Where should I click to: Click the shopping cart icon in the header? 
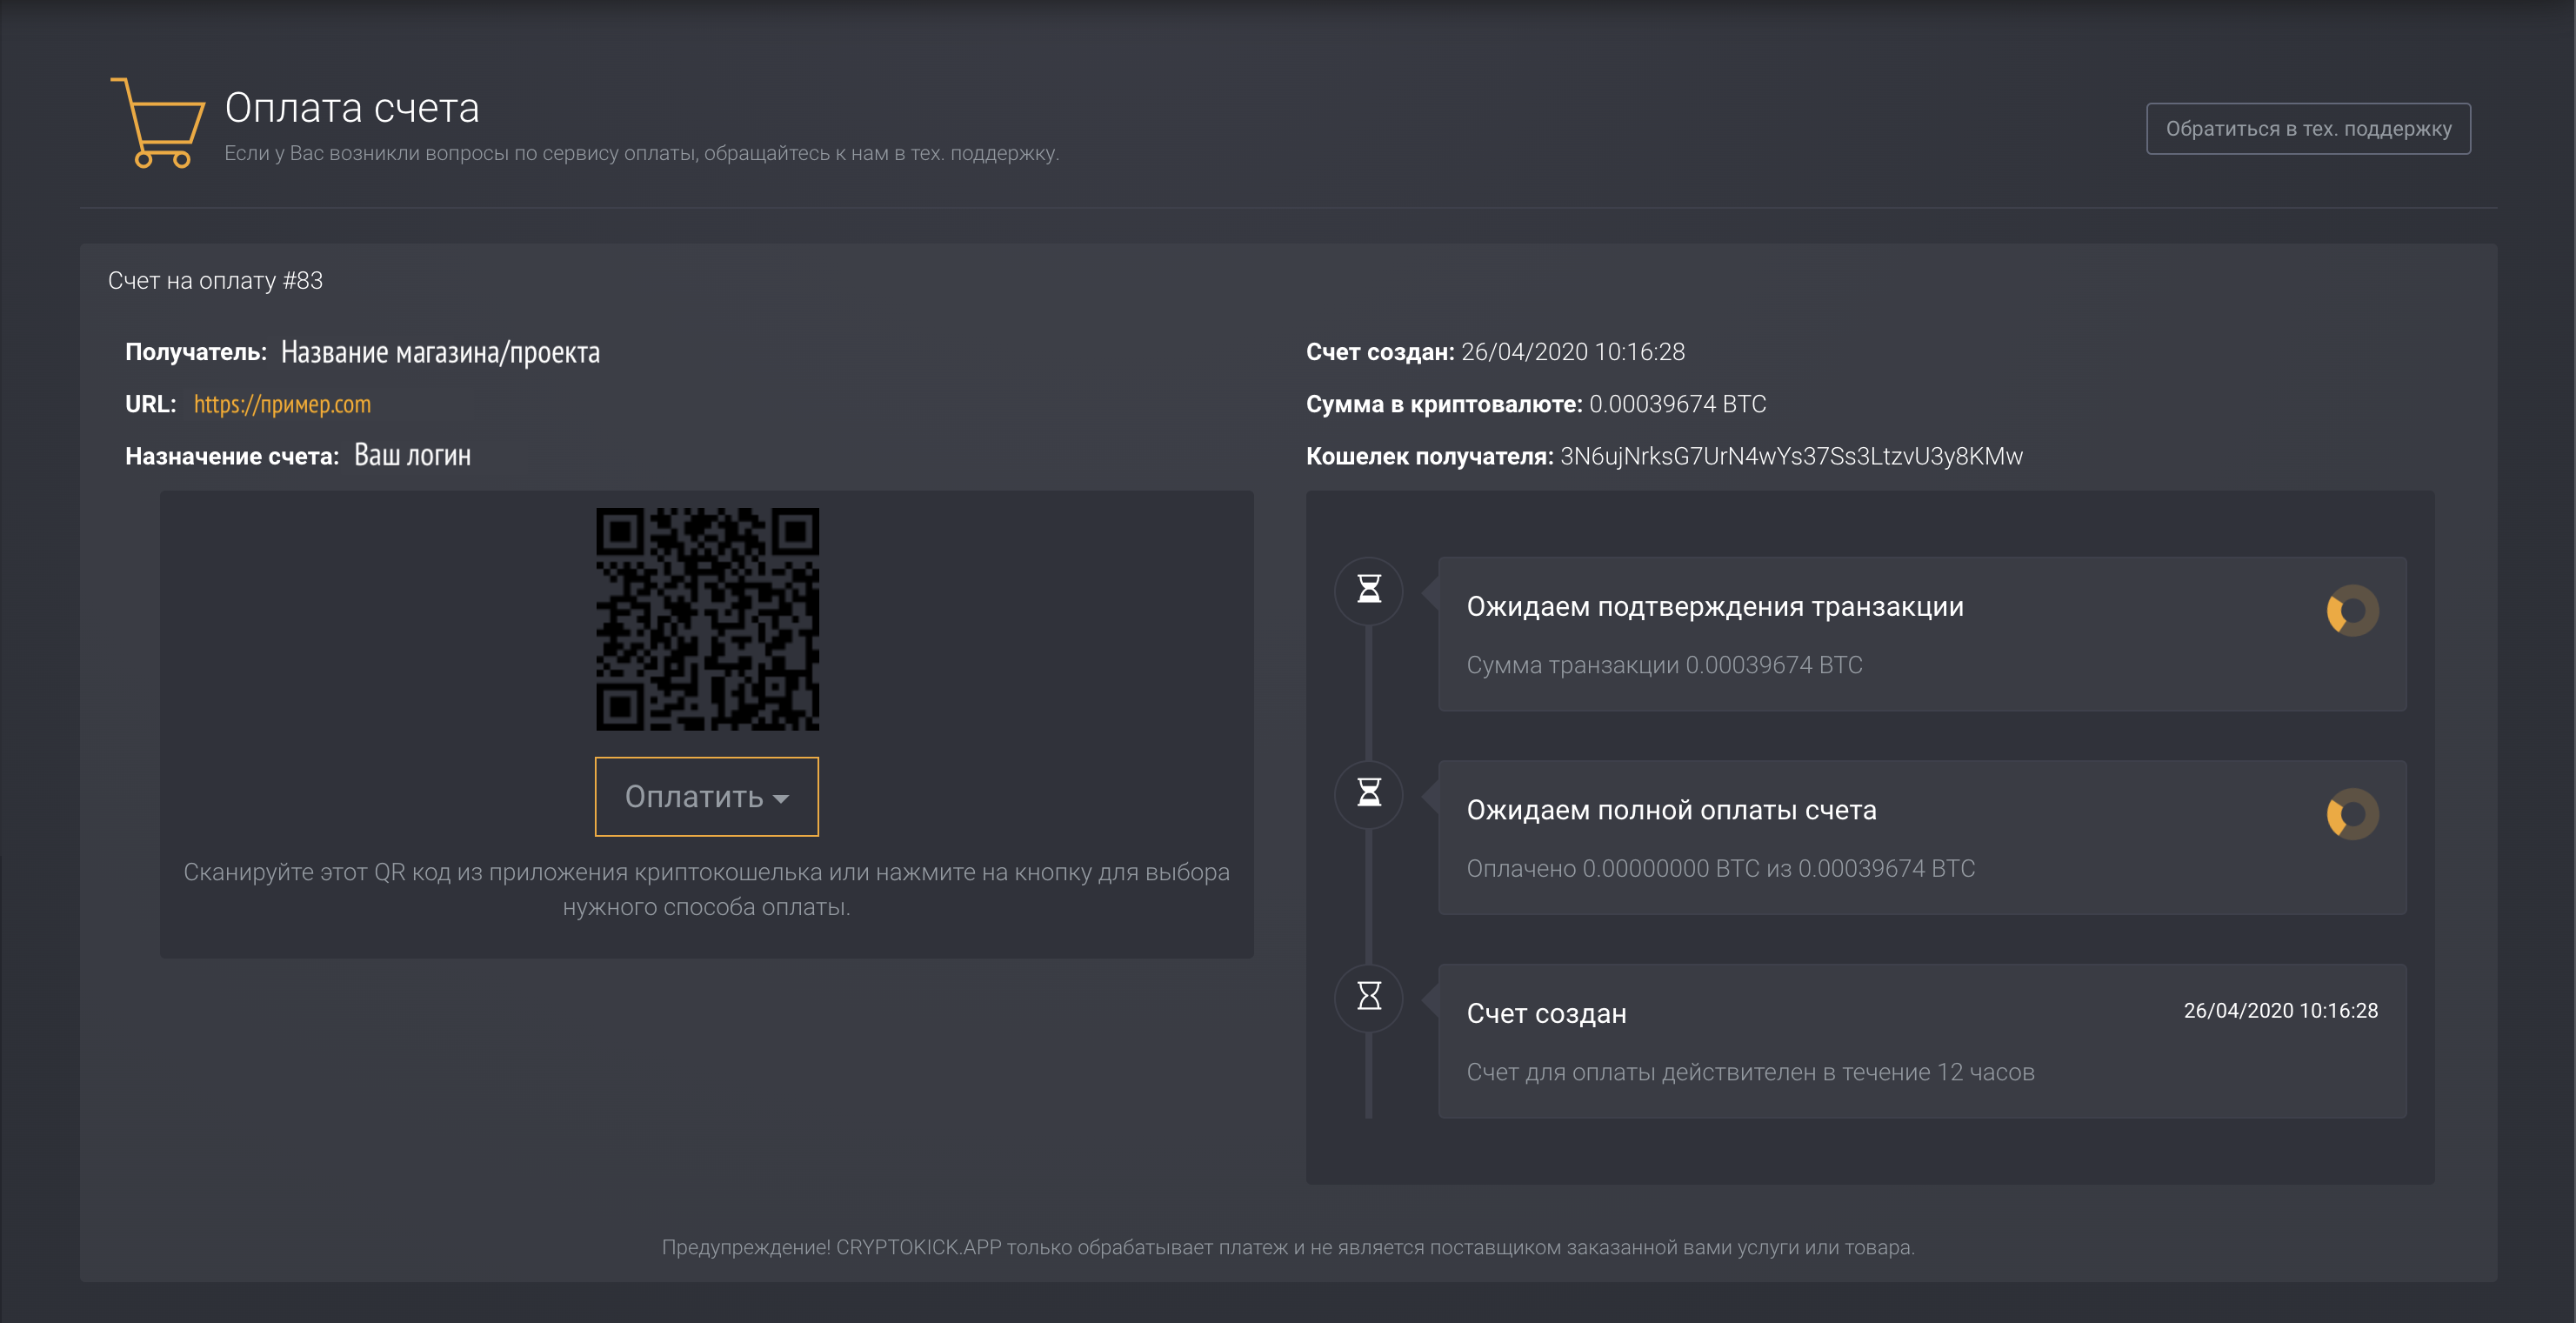[x=157, y=123]
